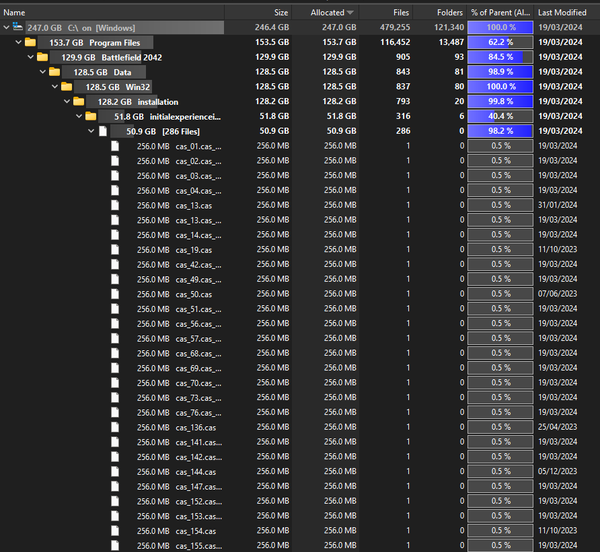The height and width of the screenshot is (552, 600).
Task: Click the cas_19.cas file icon
Action: click(115, 249)
